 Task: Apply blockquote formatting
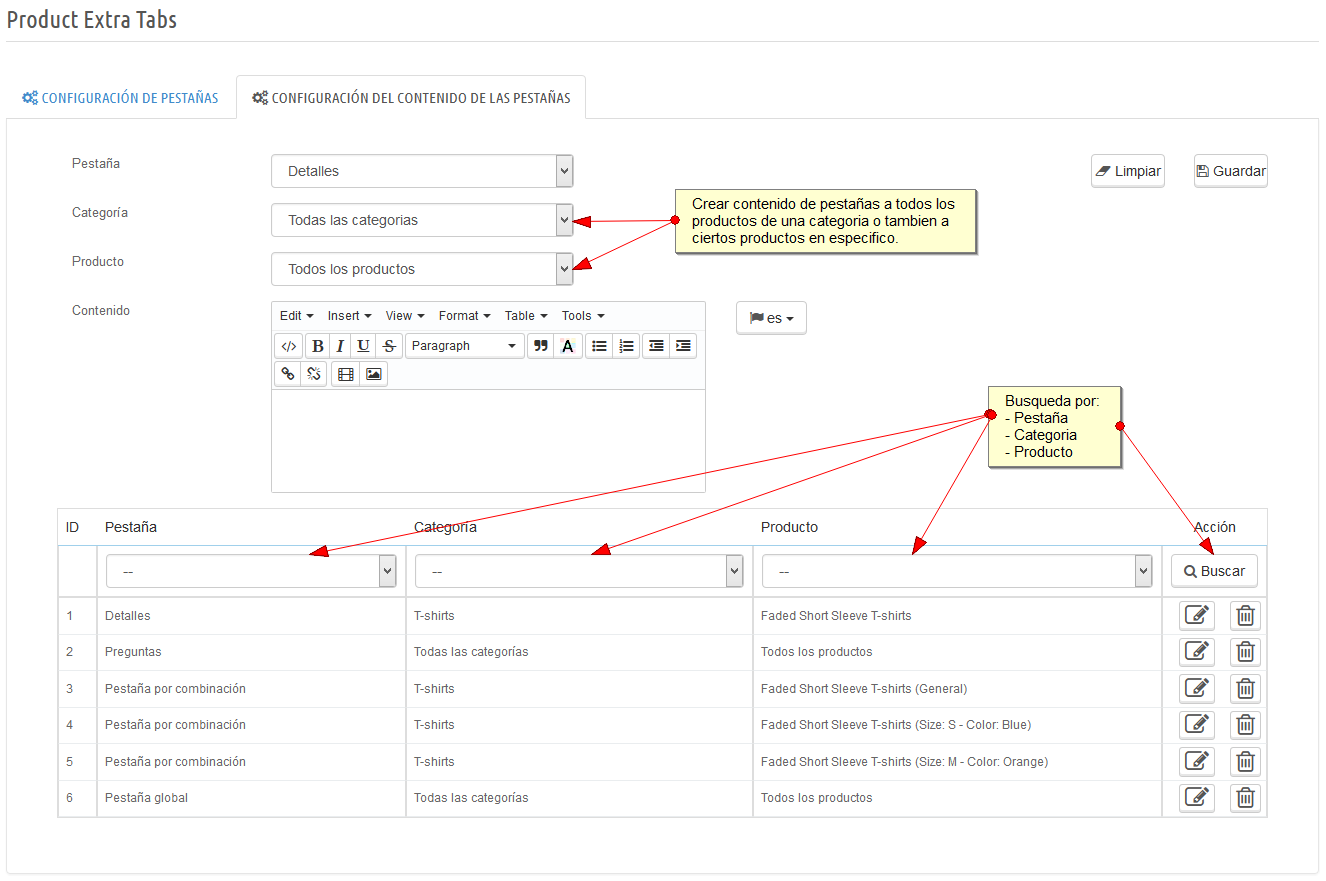point(541,346)
